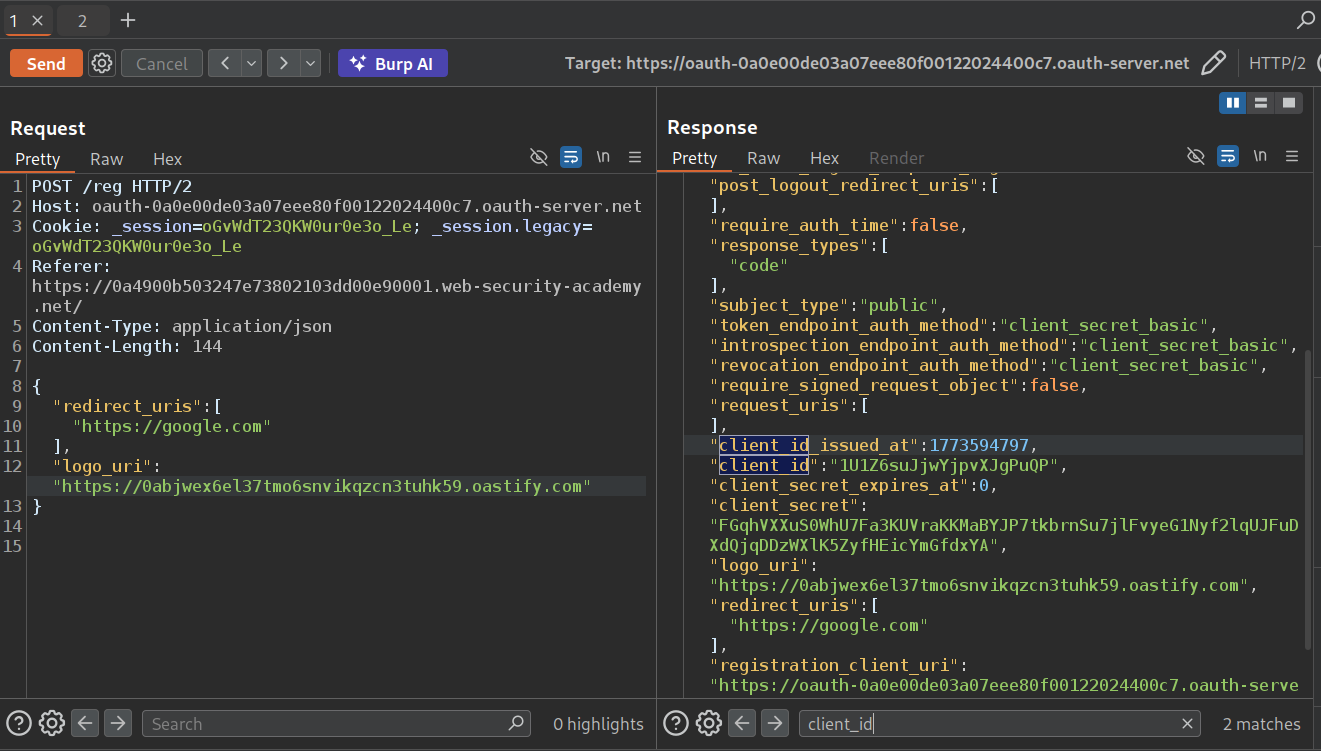1321x751 pixels.
Task: Toggle HTTP/2 protocol selector
Action: click(1277, 63)
